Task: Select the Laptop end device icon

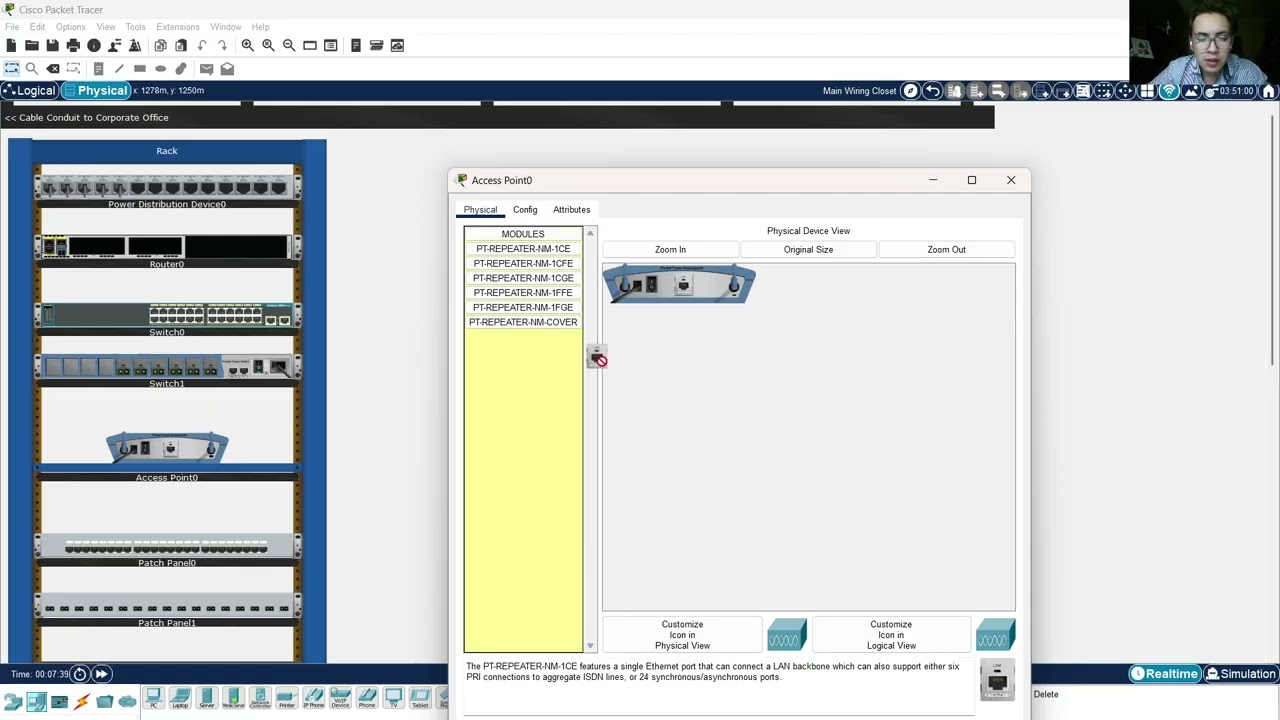Action: tap(180, 698)
